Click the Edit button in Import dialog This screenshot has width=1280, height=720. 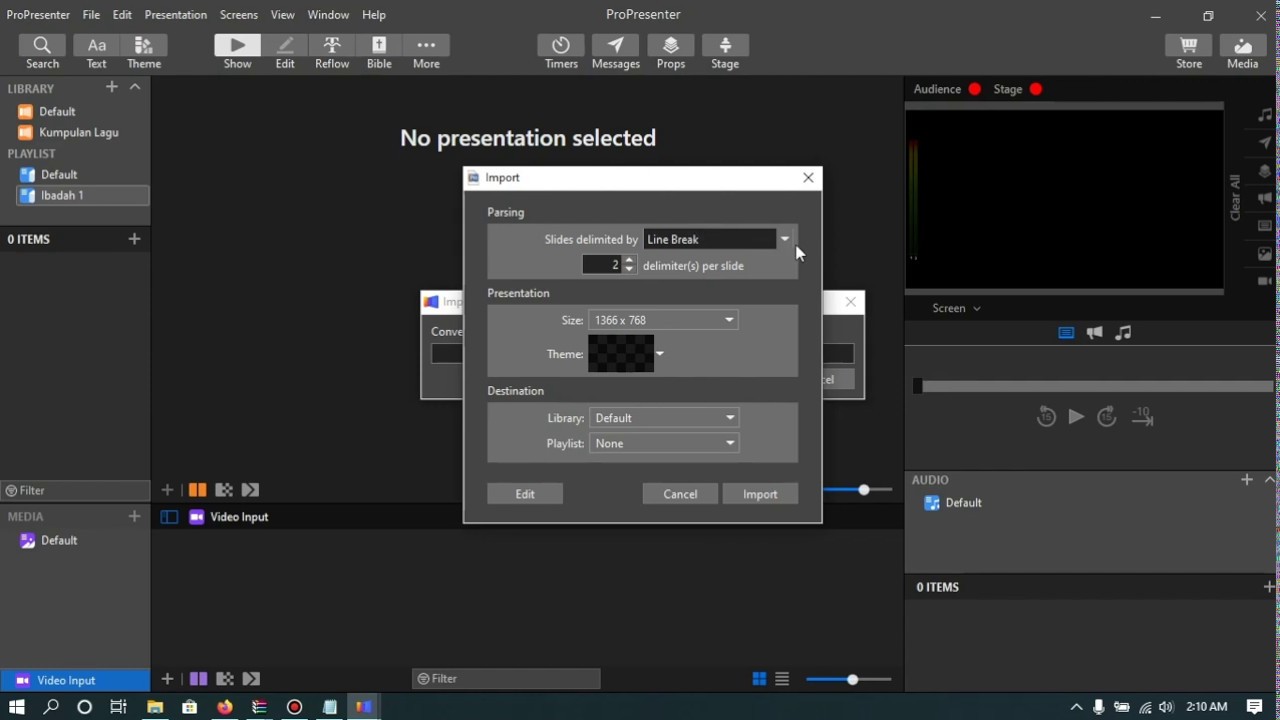pyautogui.click(x=525, y=494)
